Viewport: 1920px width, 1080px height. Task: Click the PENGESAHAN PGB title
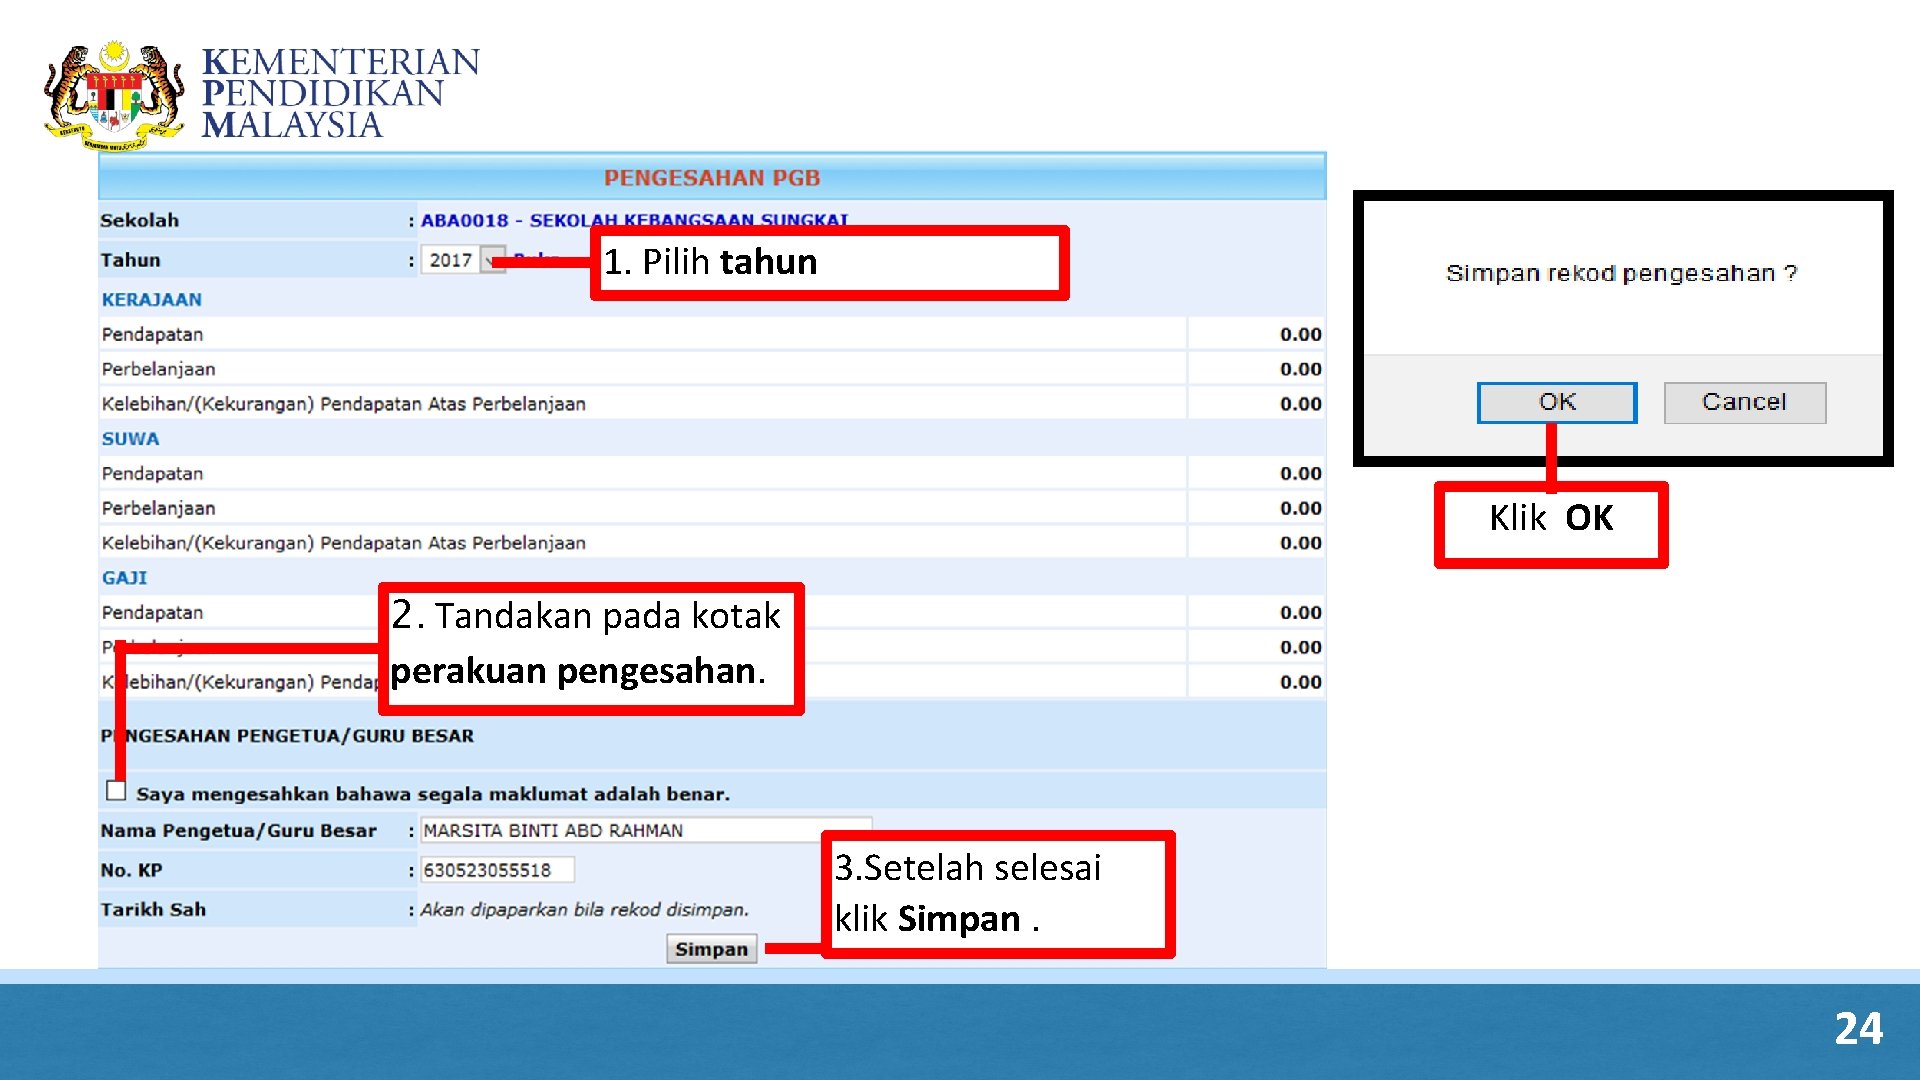(x=712, y=178)
